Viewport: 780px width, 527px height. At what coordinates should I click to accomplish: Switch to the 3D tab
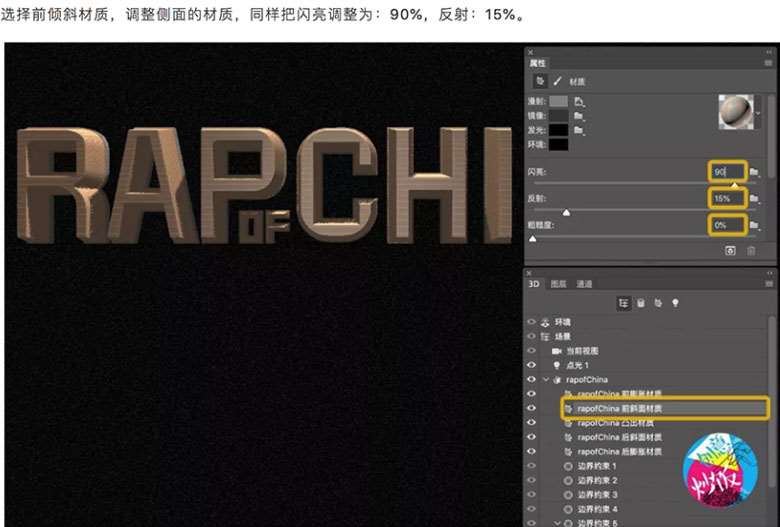coord(534,284)
